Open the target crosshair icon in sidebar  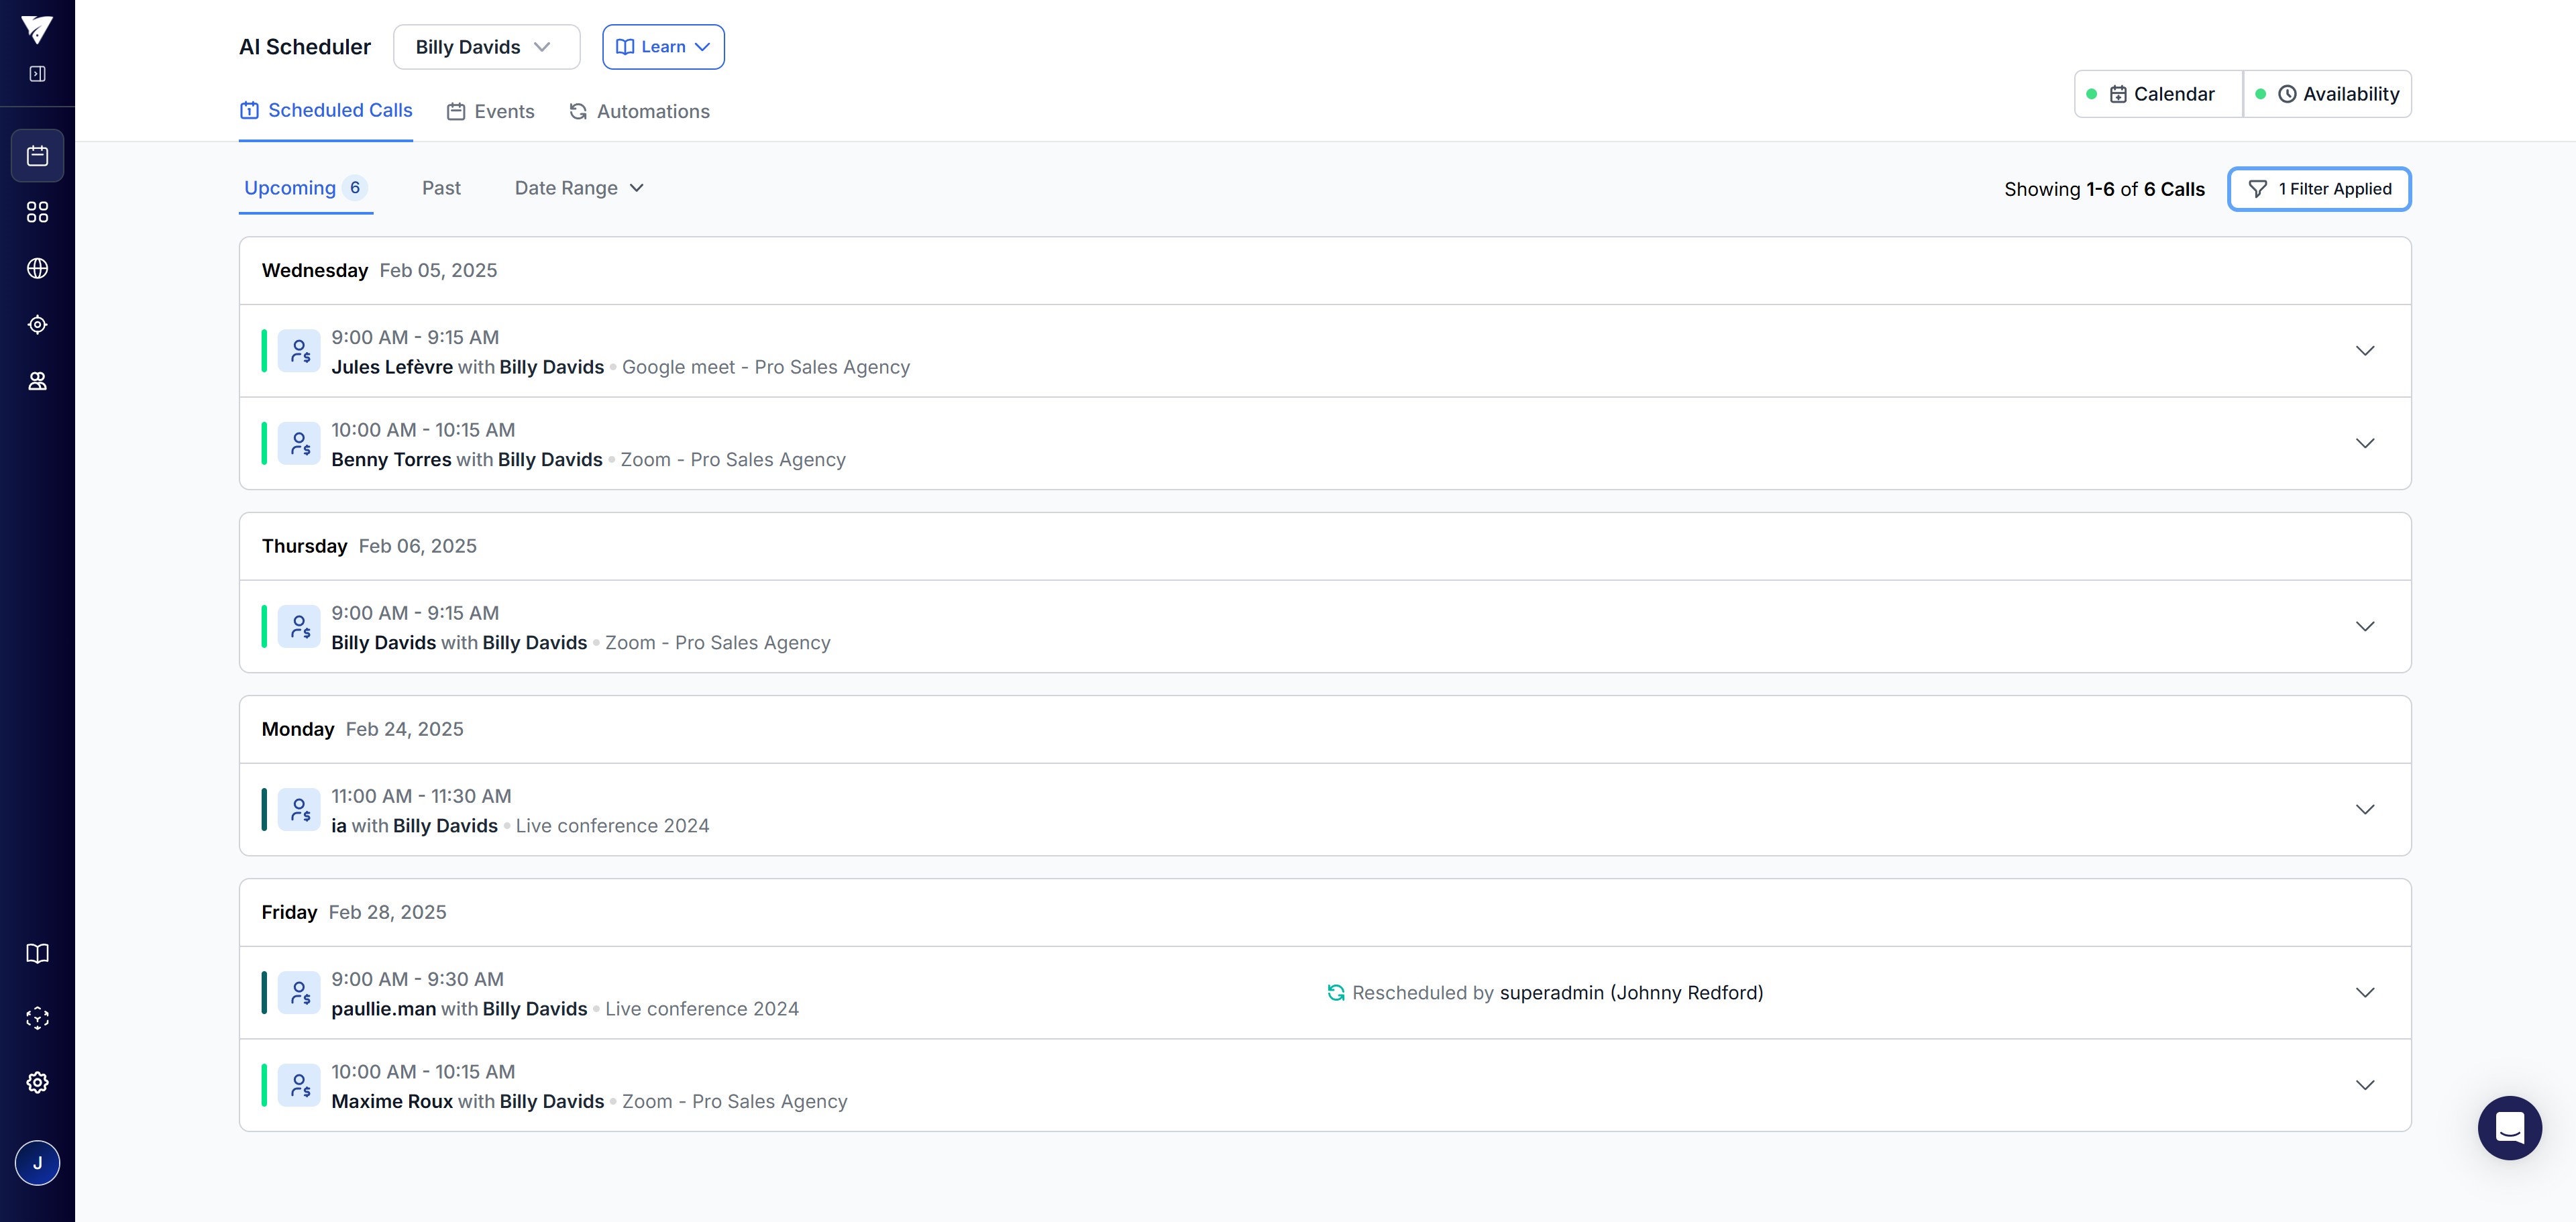[x=37, y=325]
